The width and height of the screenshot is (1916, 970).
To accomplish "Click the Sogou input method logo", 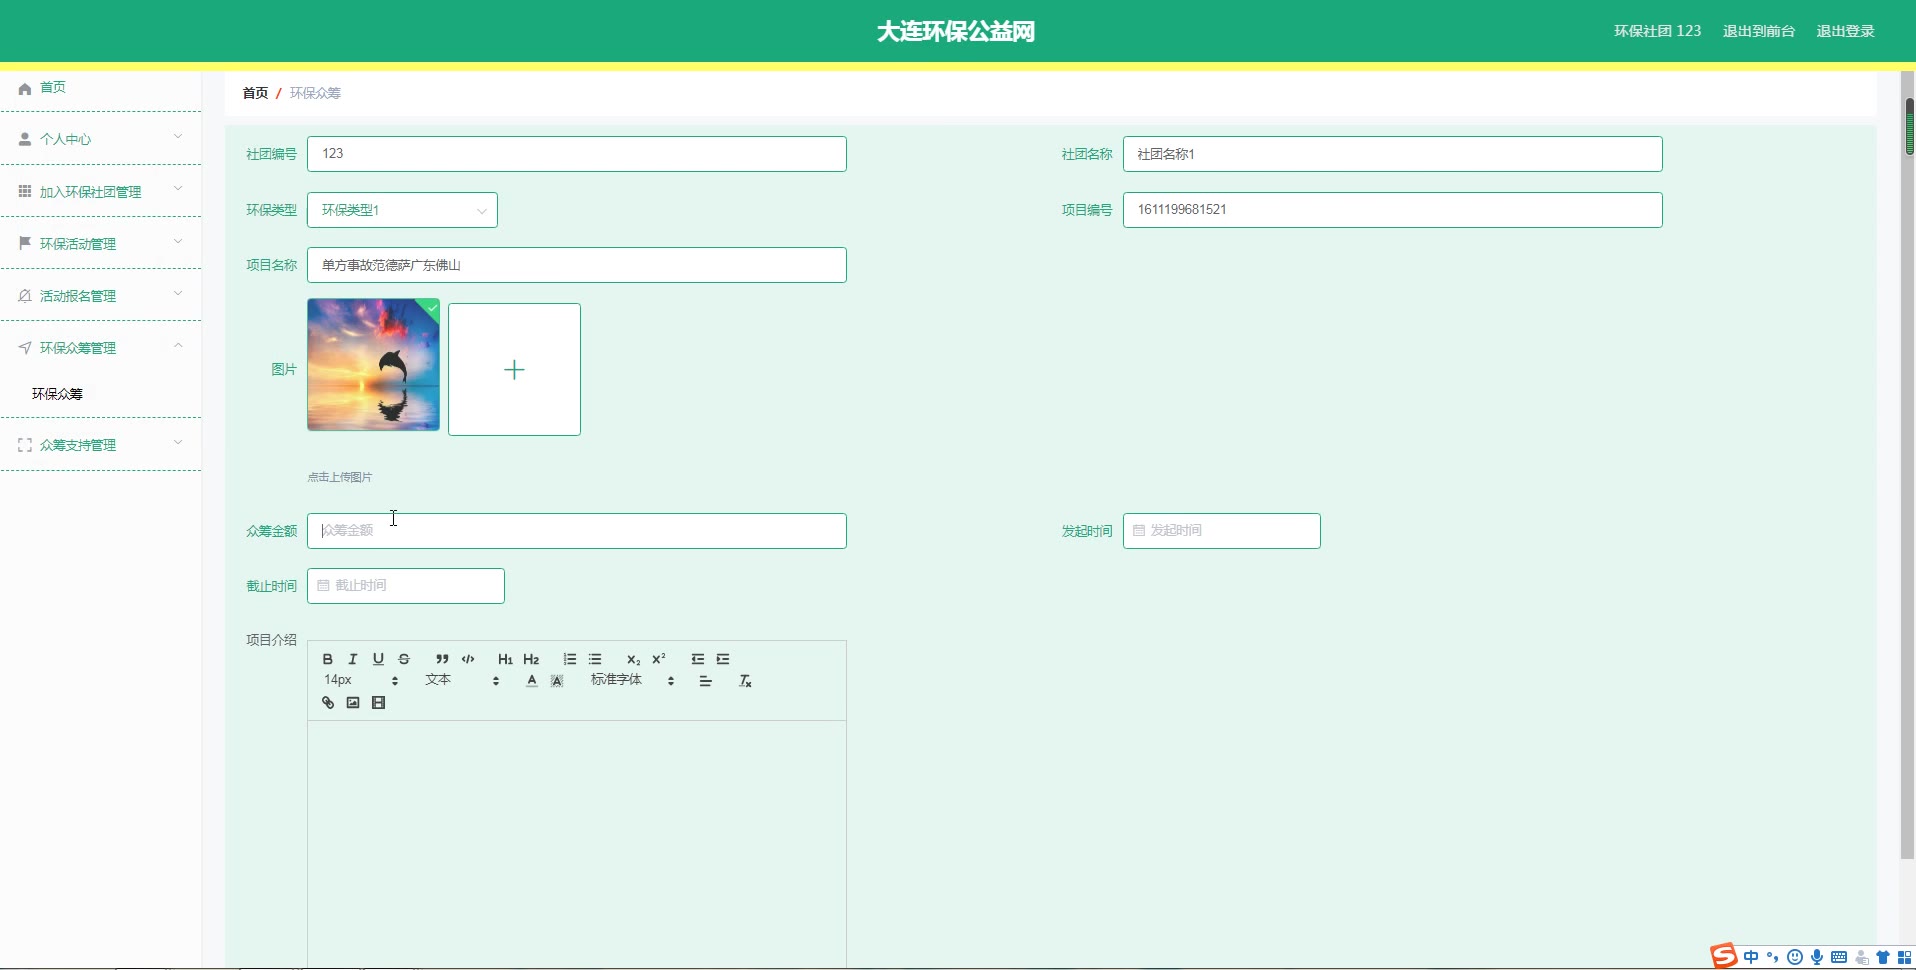I will 1724,956.
